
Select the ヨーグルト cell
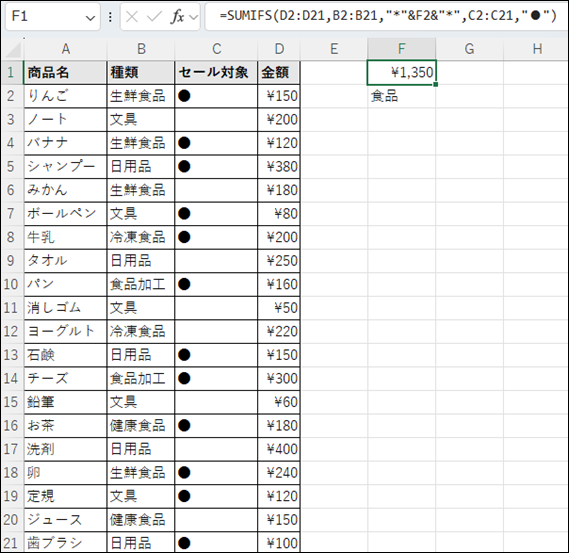tap(65, 331)
